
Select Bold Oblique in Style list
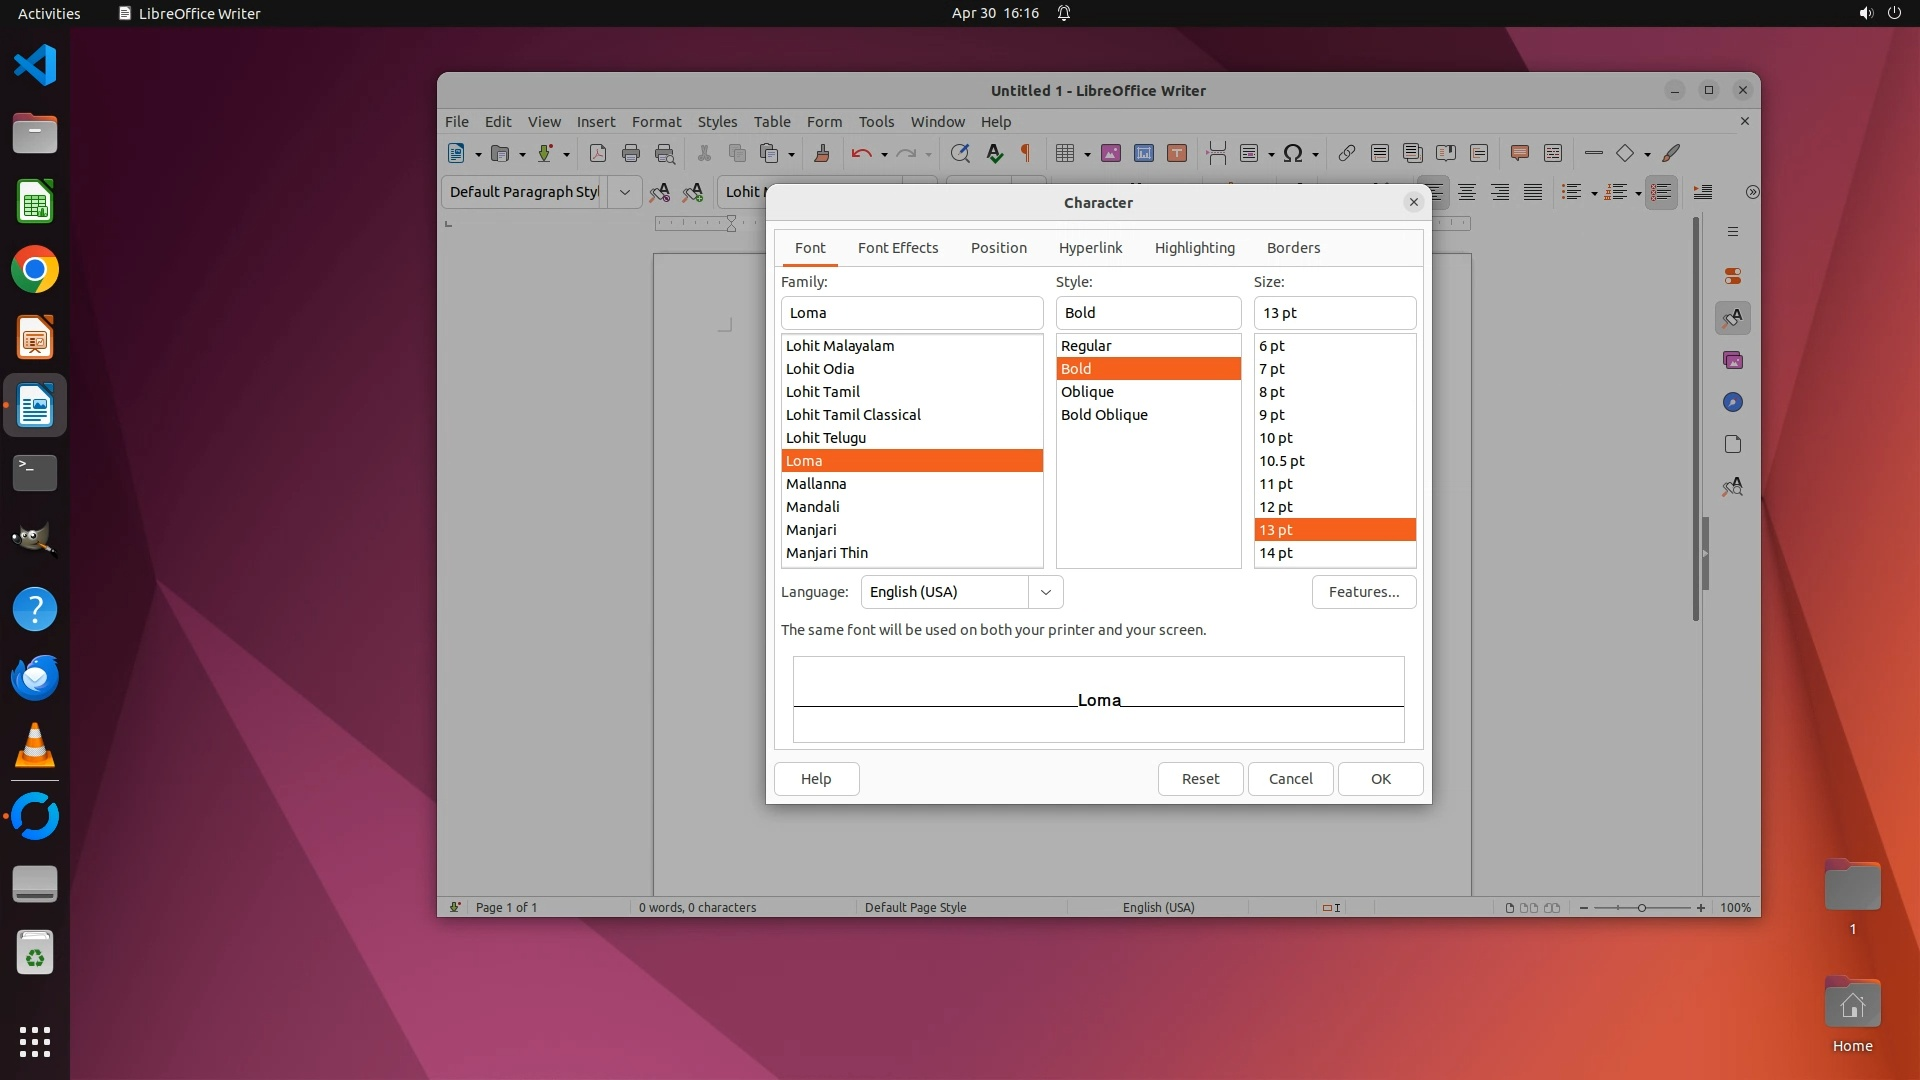click(1104, 415)
